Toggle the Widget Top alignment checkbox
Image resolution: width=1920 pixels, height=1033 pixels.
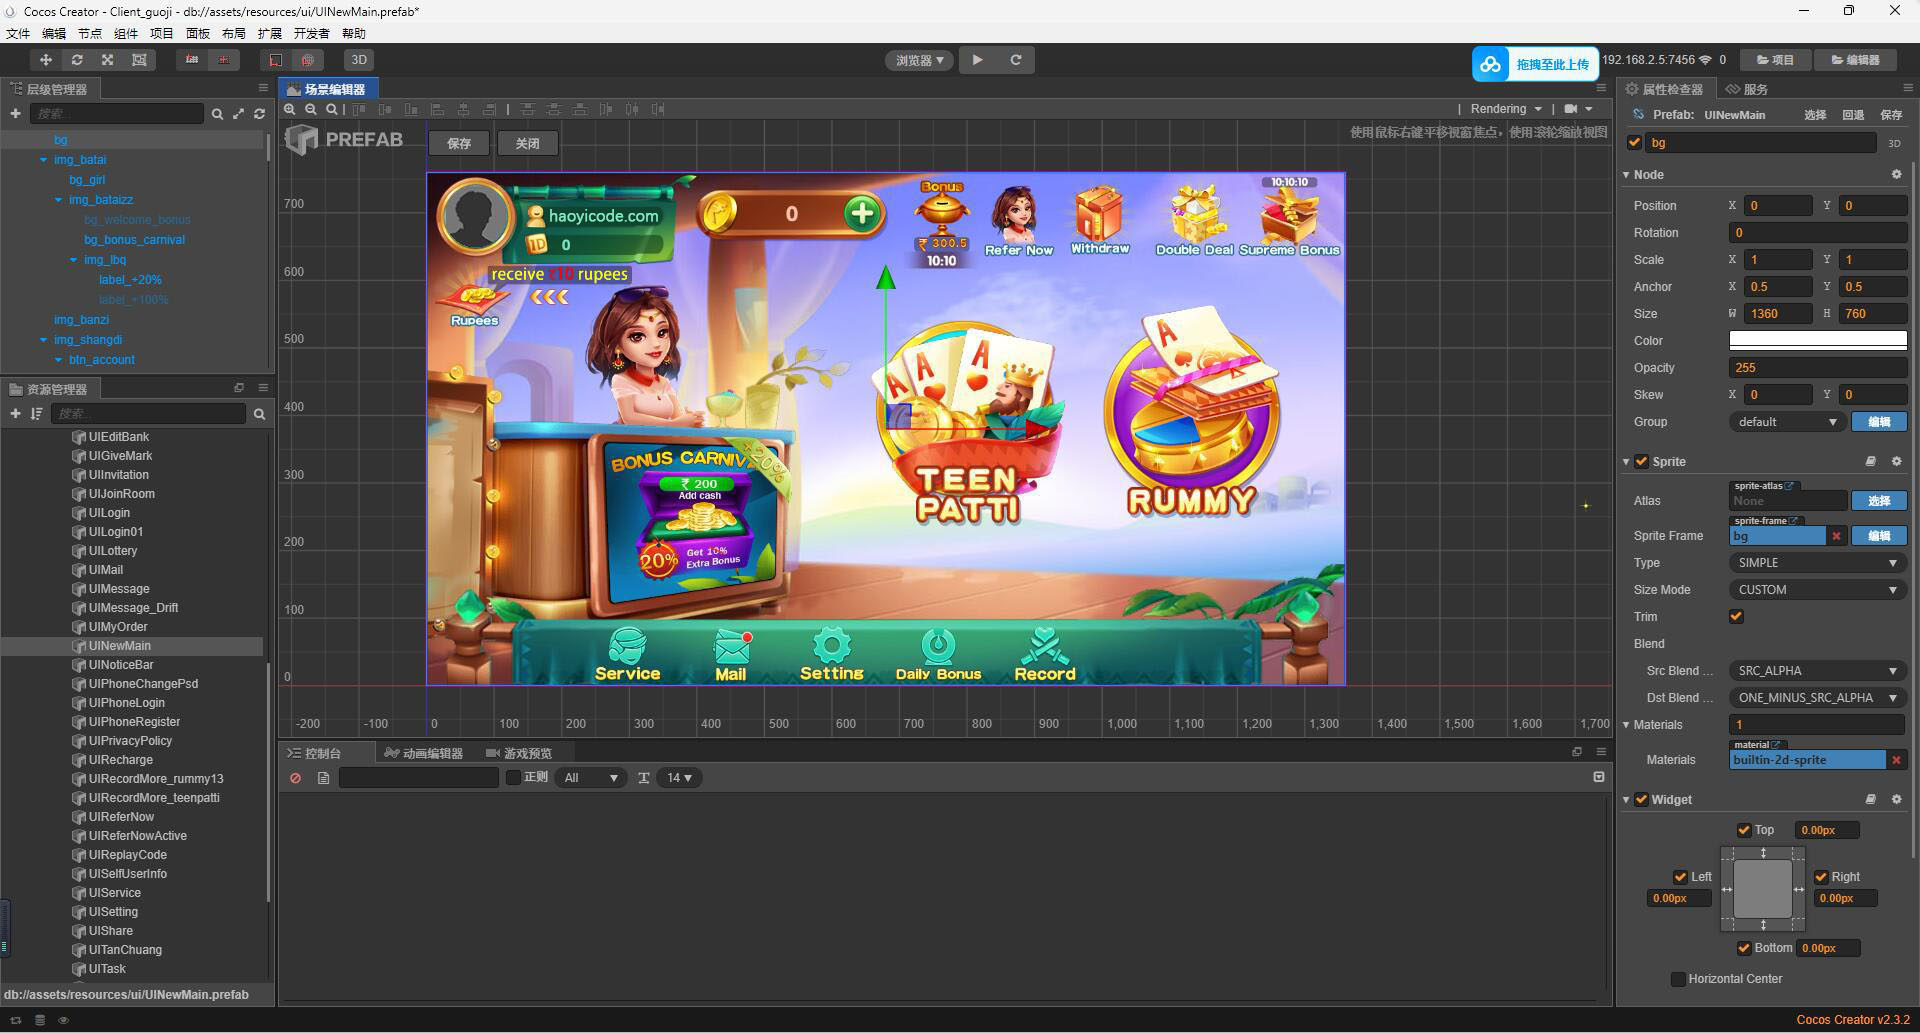1744,830
